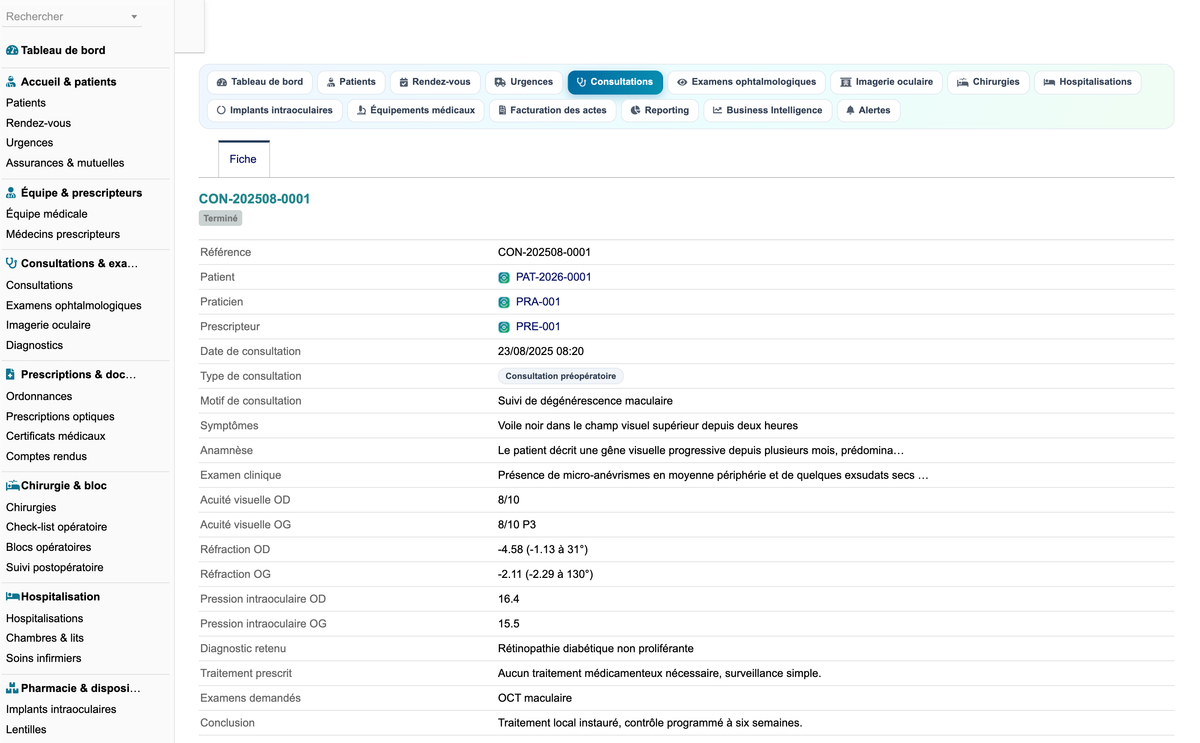This screenshot has height=743, width=1200.
Task: Click the entity icon next to PAT-2026-0001
Action: (504, 277)
